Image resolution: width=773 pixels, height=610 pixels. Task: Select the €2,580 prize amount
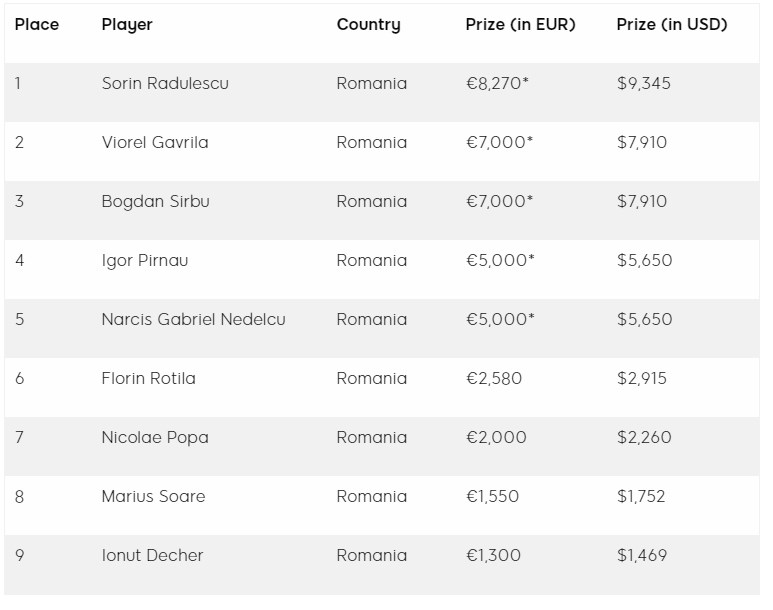494,379
